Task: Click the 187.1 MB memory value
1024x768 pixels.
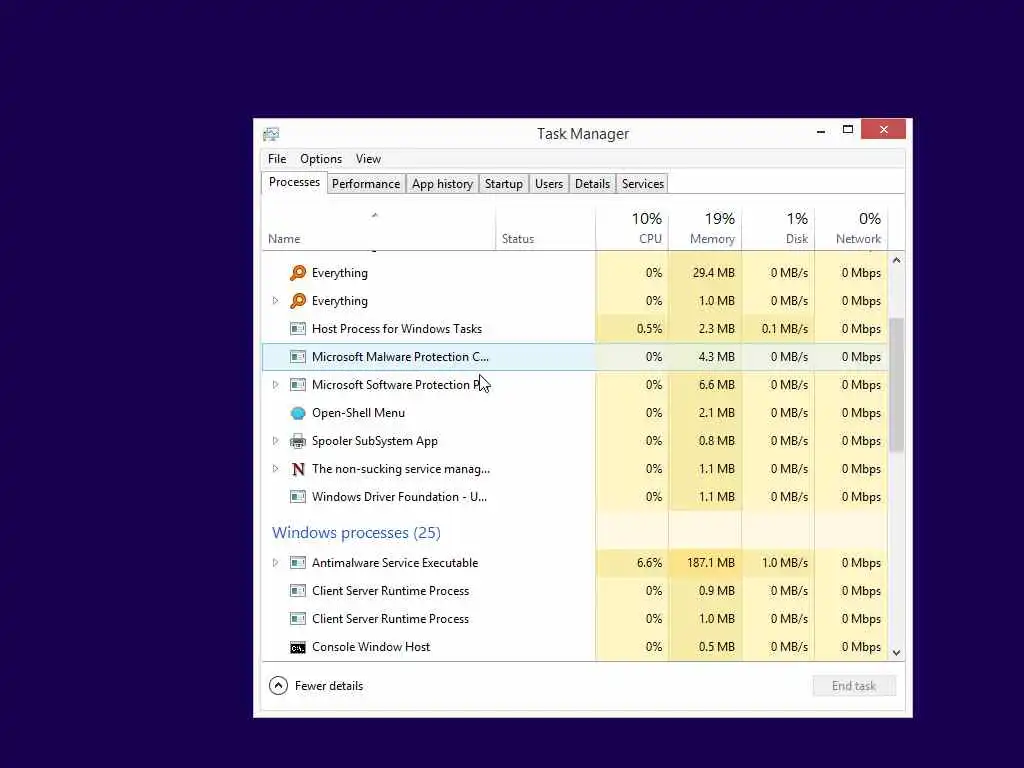Action: point(711,562)
